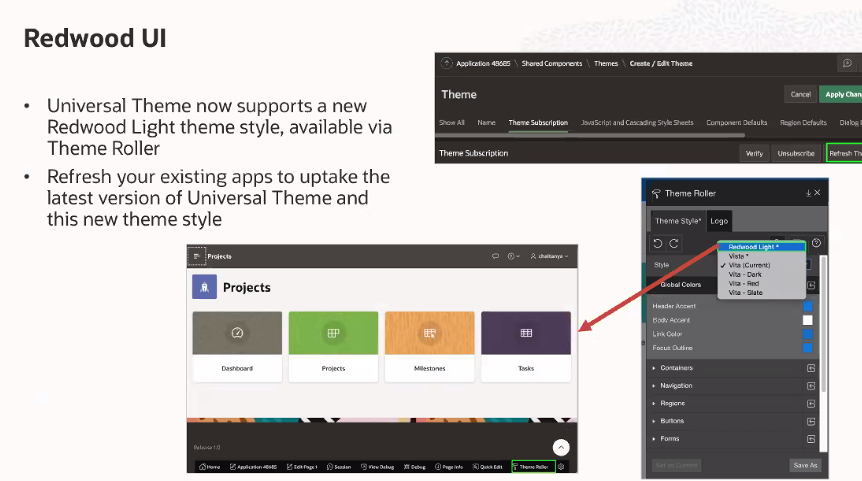862x481 pixels.
Task: Open Theme Roller from the developer toolbar
Action: tap(533, 467)
